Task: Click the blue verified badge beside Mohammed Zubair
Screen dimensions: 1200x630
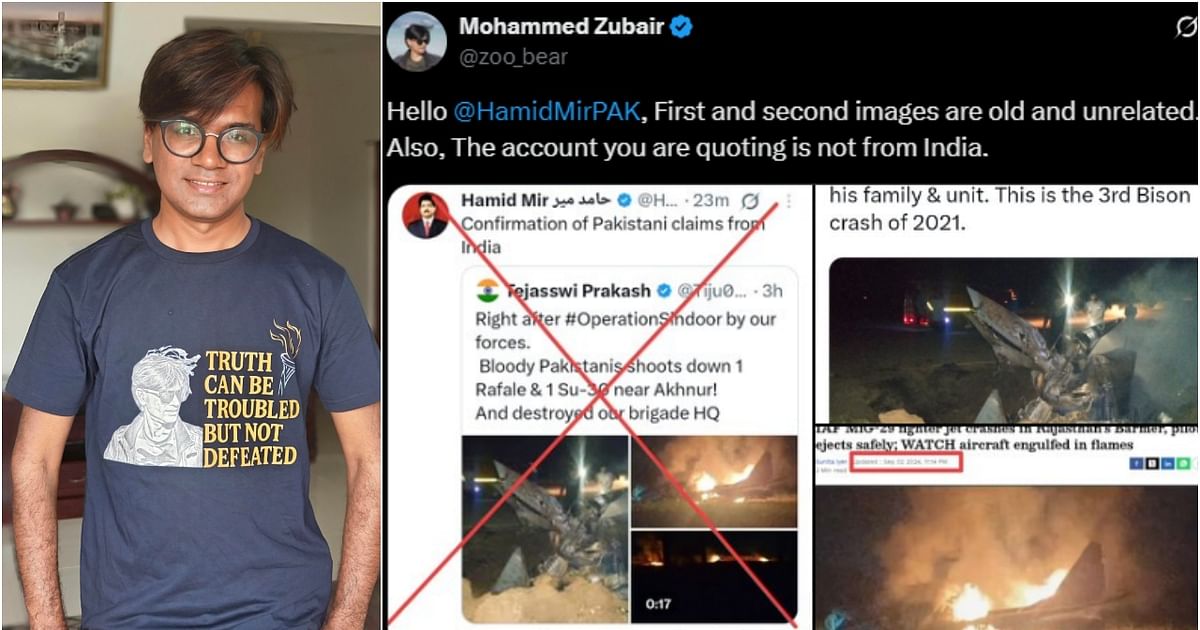Action: point(681,27)
